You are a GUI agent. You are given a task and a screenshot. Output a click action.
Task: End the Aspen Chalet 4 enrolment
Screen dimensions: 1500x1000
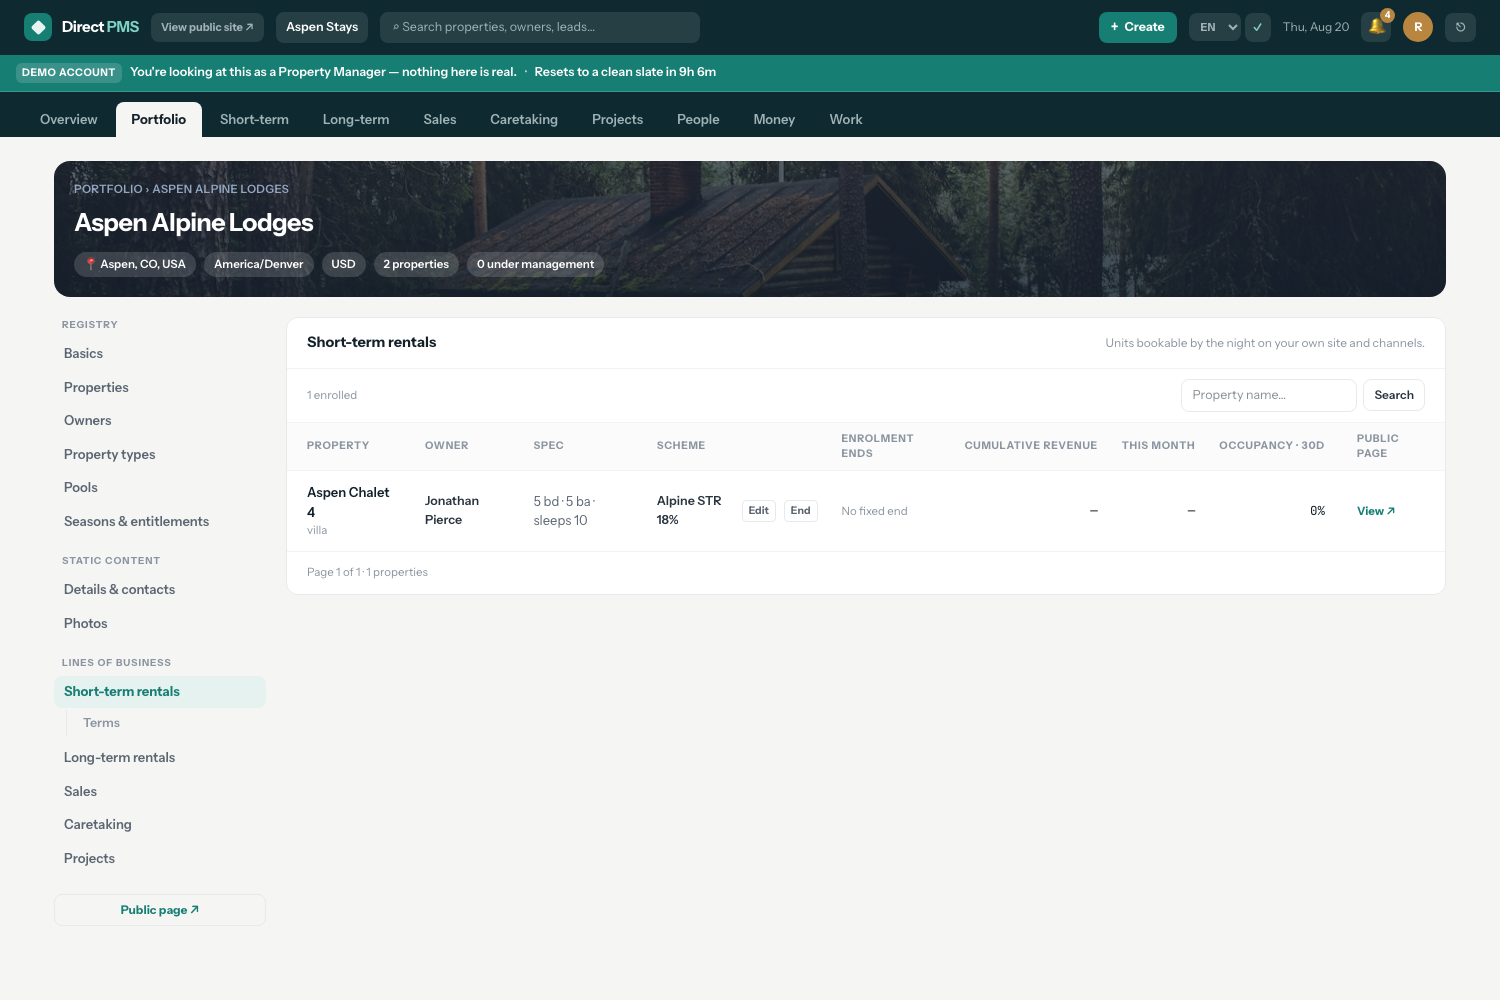pyautogui.click(x=801, y=511)
